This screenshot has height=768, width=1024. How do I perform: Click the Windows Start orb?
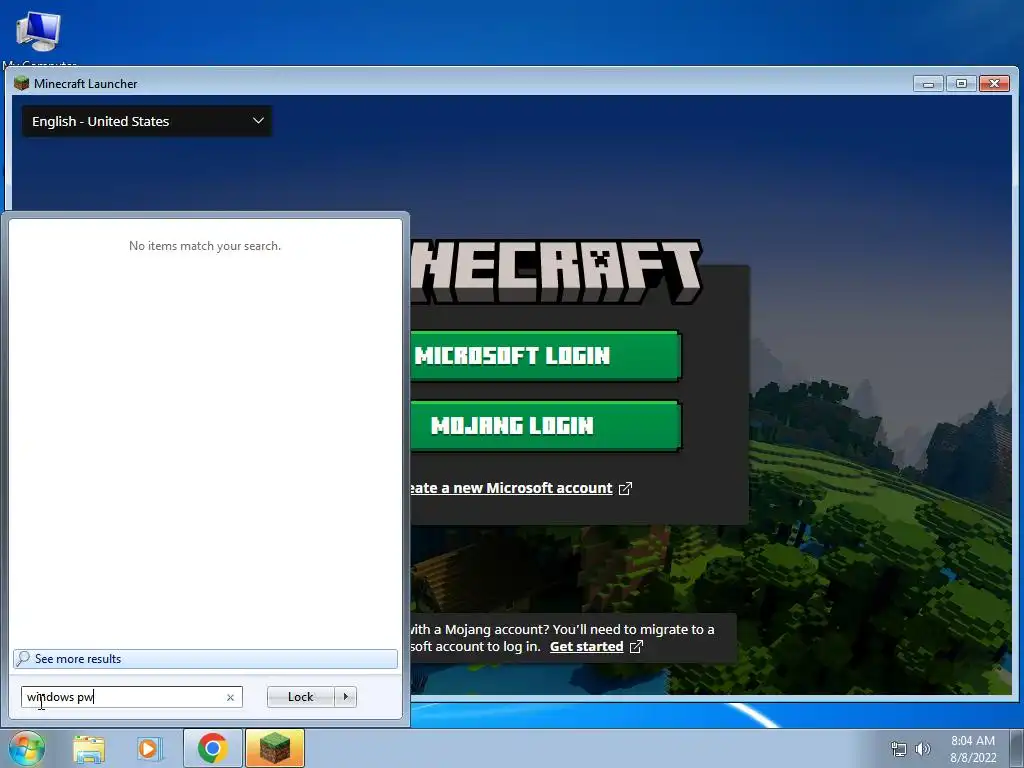click(x=26, y=748)
